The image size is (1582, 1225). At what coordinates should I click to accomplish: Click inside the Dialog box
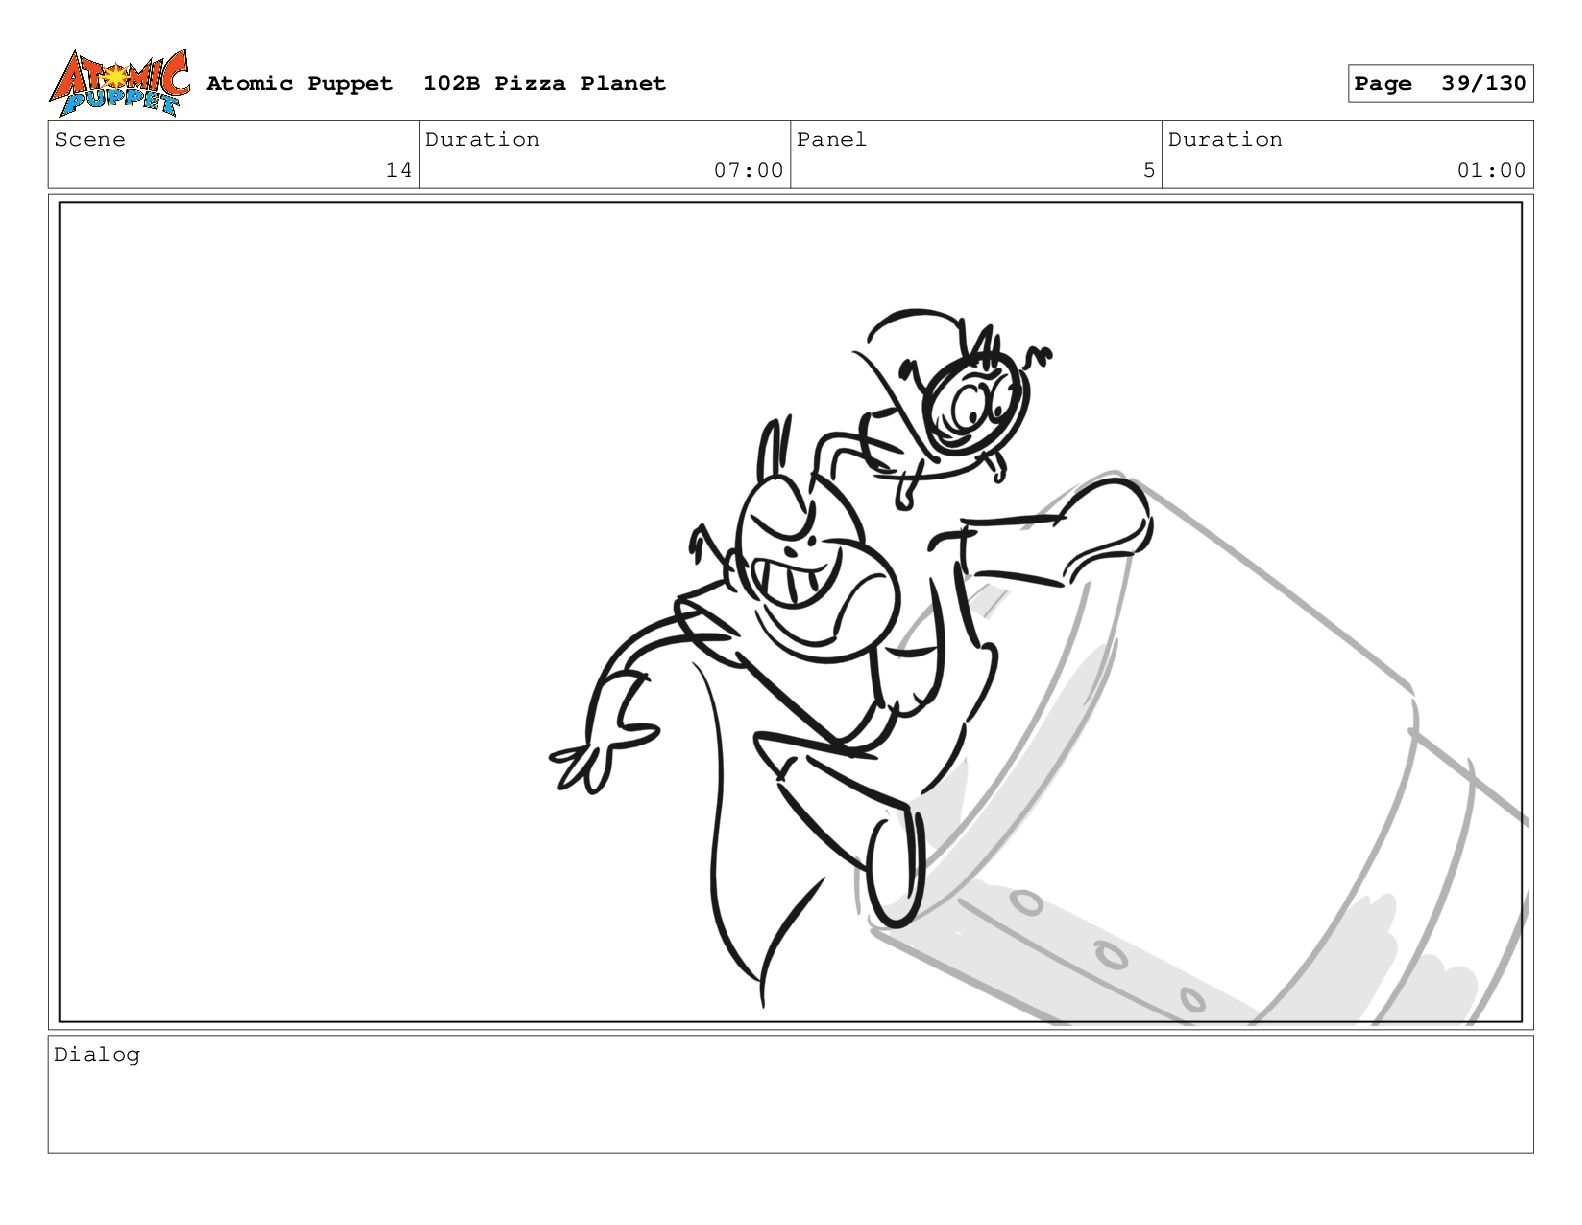tap(791, 1094)
